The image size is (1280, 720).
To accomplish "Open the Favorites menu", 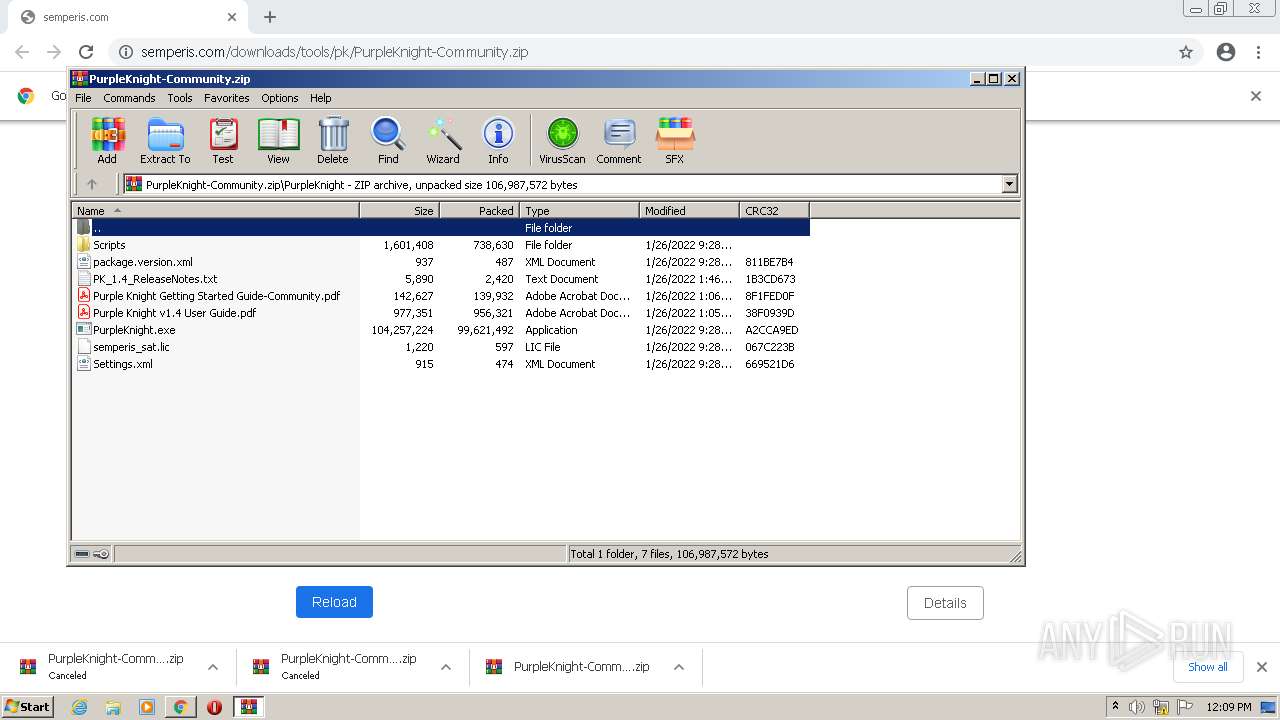I will [x=227, y=98].
